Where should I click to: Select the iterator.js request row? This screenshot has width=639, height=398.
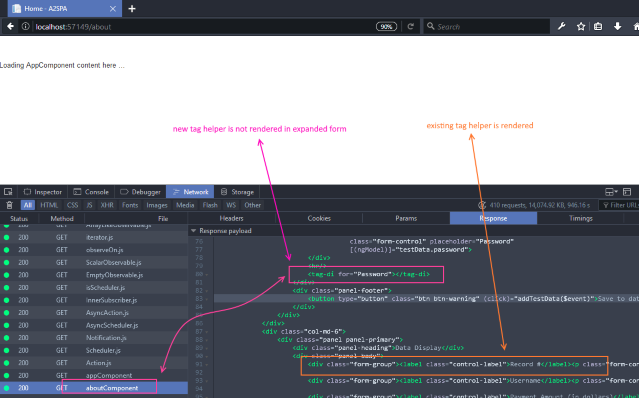94,237
